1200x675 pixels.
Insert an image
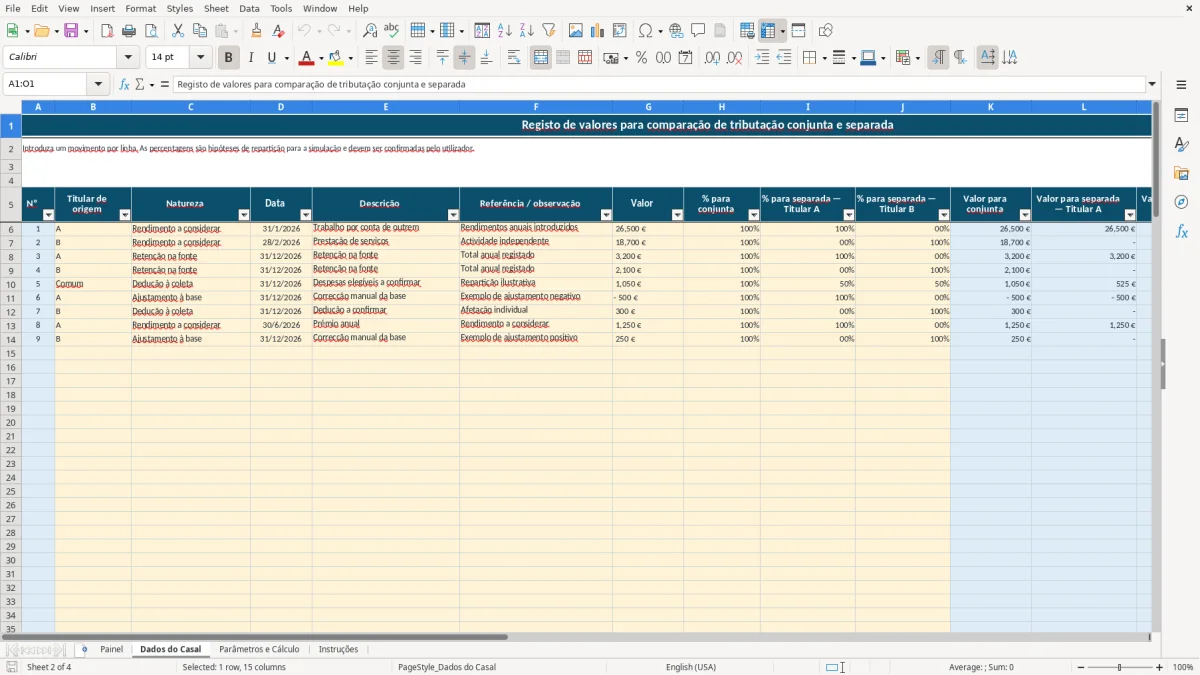[x=576, y=31]
